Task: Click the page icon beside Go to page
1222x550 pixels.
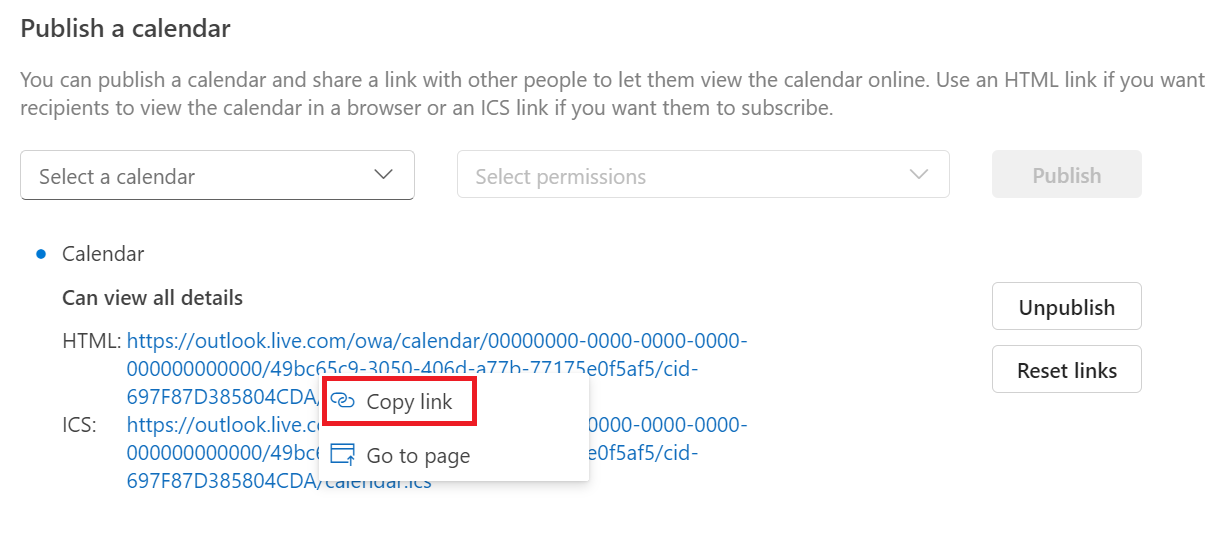Action: tap(343, 455)
